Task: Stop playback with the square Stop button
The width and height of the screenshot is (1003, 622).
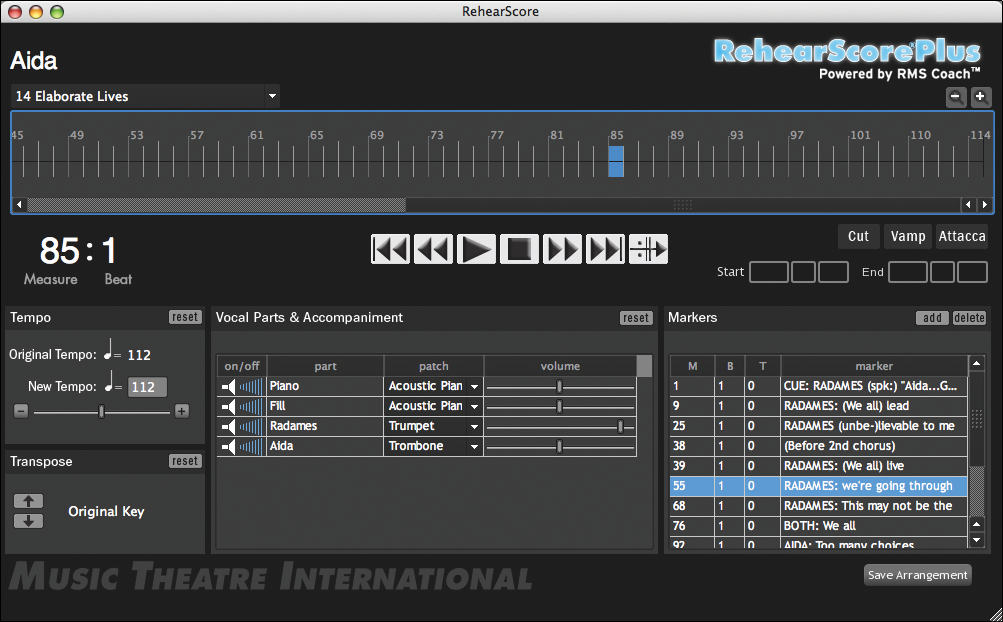Action: [x=519, y=249]
